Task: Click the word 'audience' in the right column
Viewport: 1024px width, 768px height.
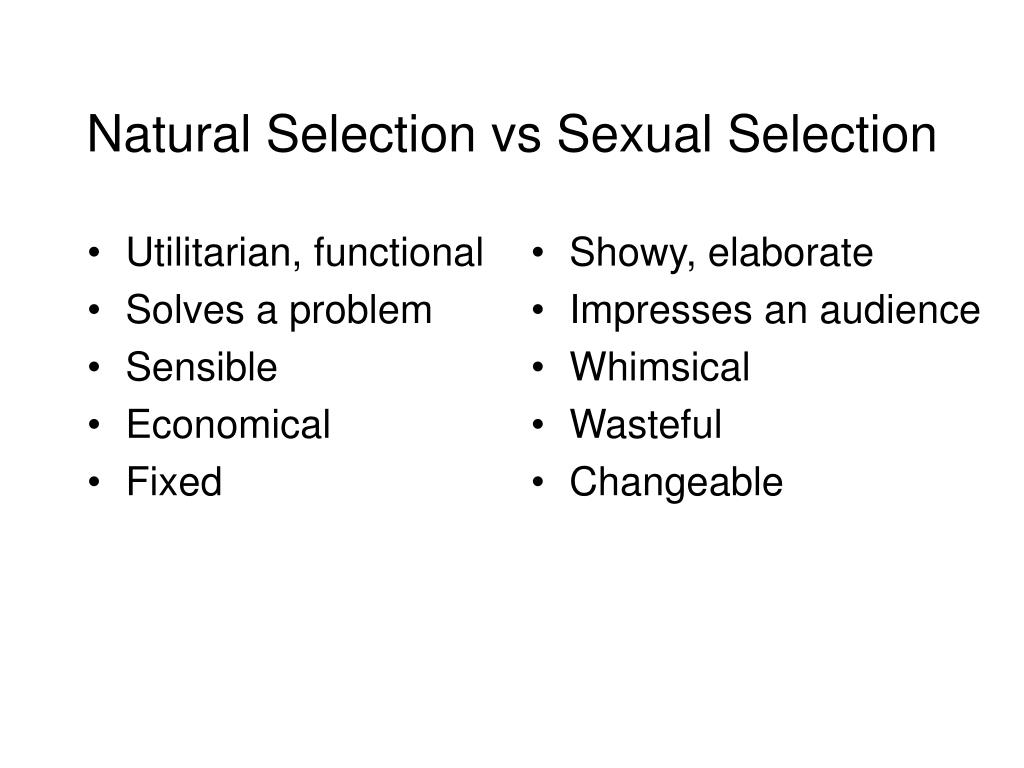Action: [x=900, y=310]
